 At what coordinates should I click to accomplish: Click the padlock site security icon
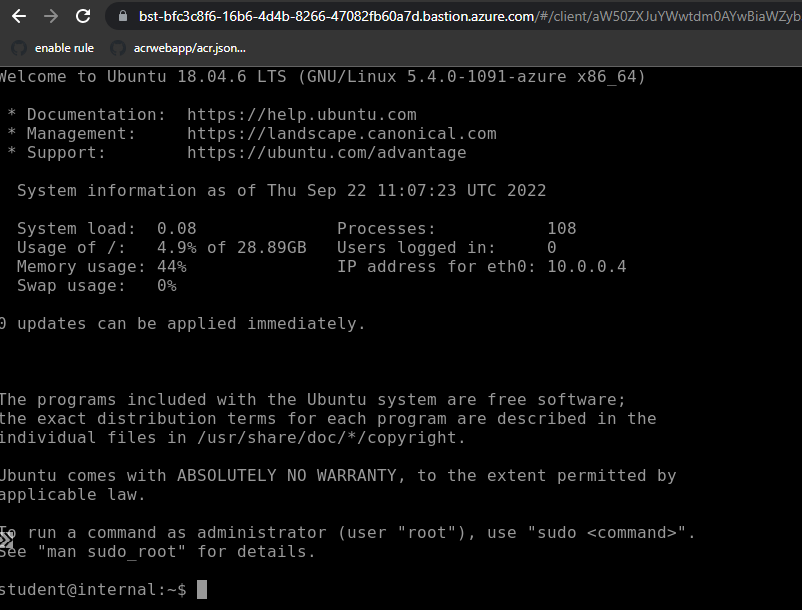pyautogui.click(x=123, y=16)
